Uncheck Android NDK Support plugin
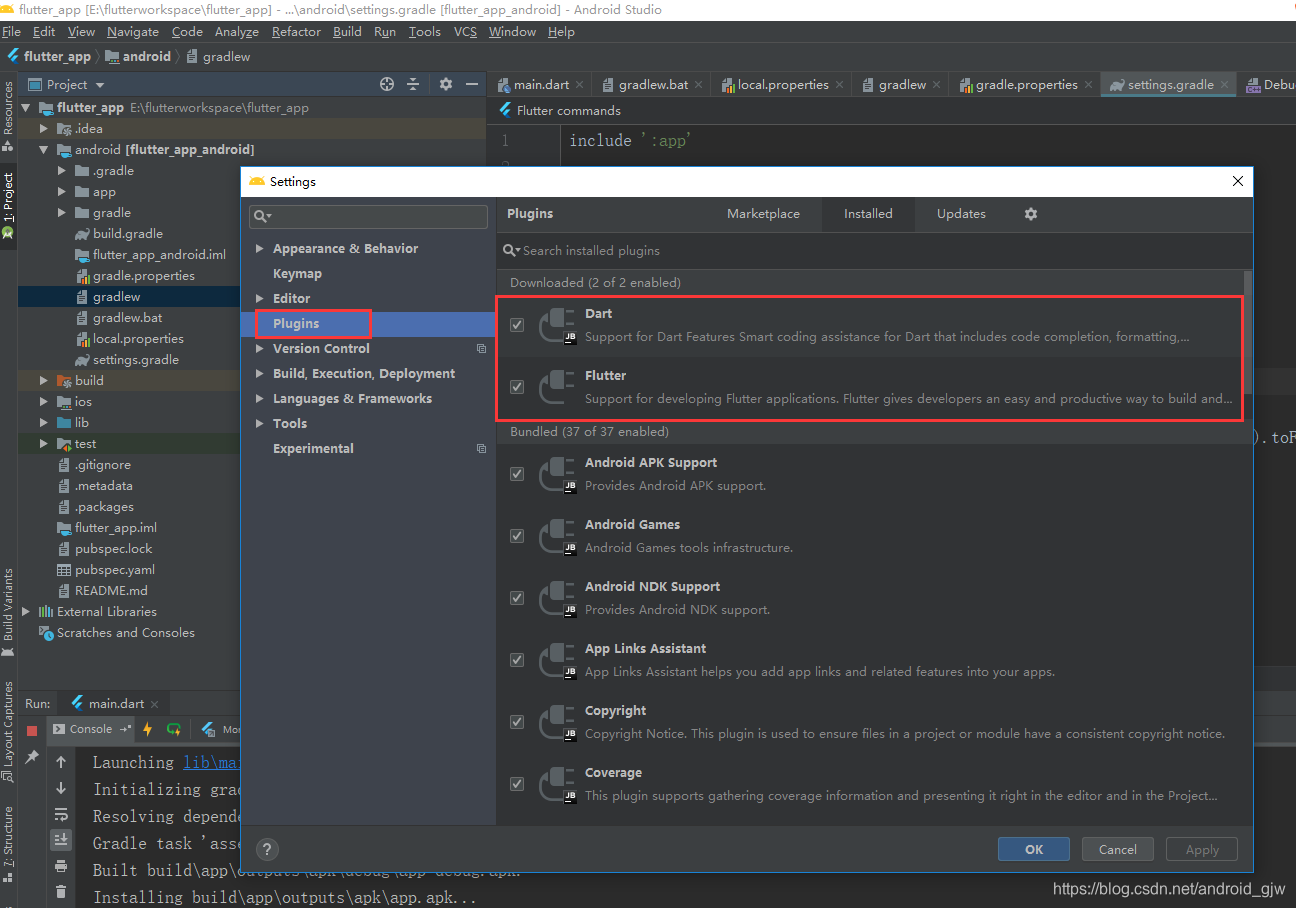1296x908 pixels. [x=517, y=598]
